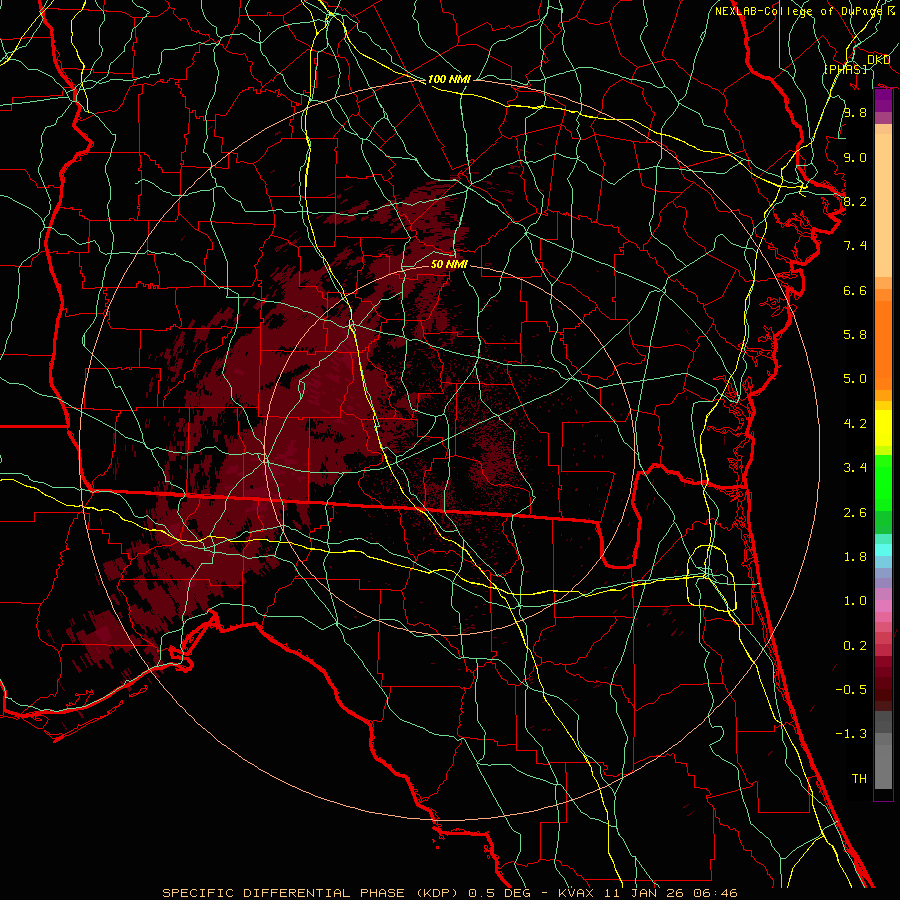Click the SPECIFIC DIFFERENTIAL PHASE (KDP) caption

312,893
